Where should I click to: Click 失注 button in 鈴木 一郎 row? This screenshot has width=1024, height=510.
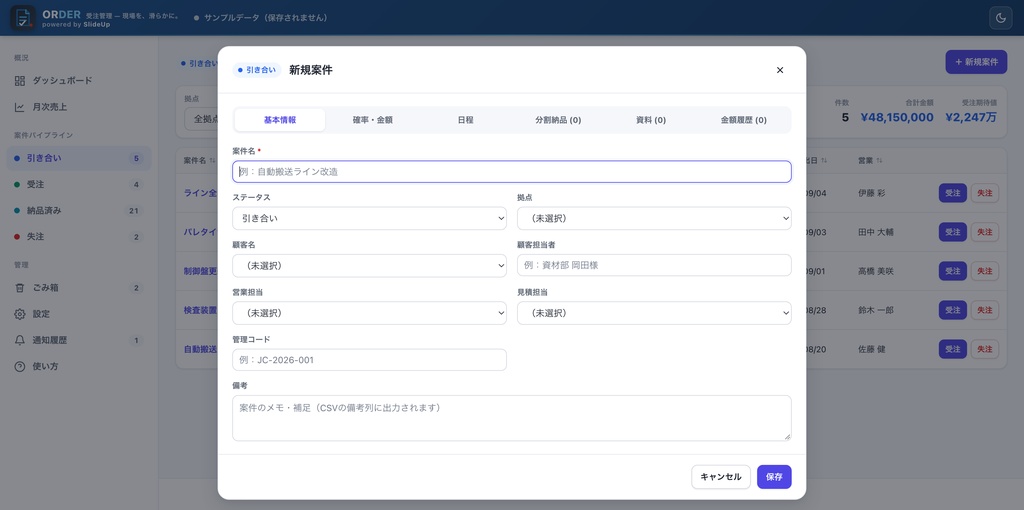tap(985, 310)
